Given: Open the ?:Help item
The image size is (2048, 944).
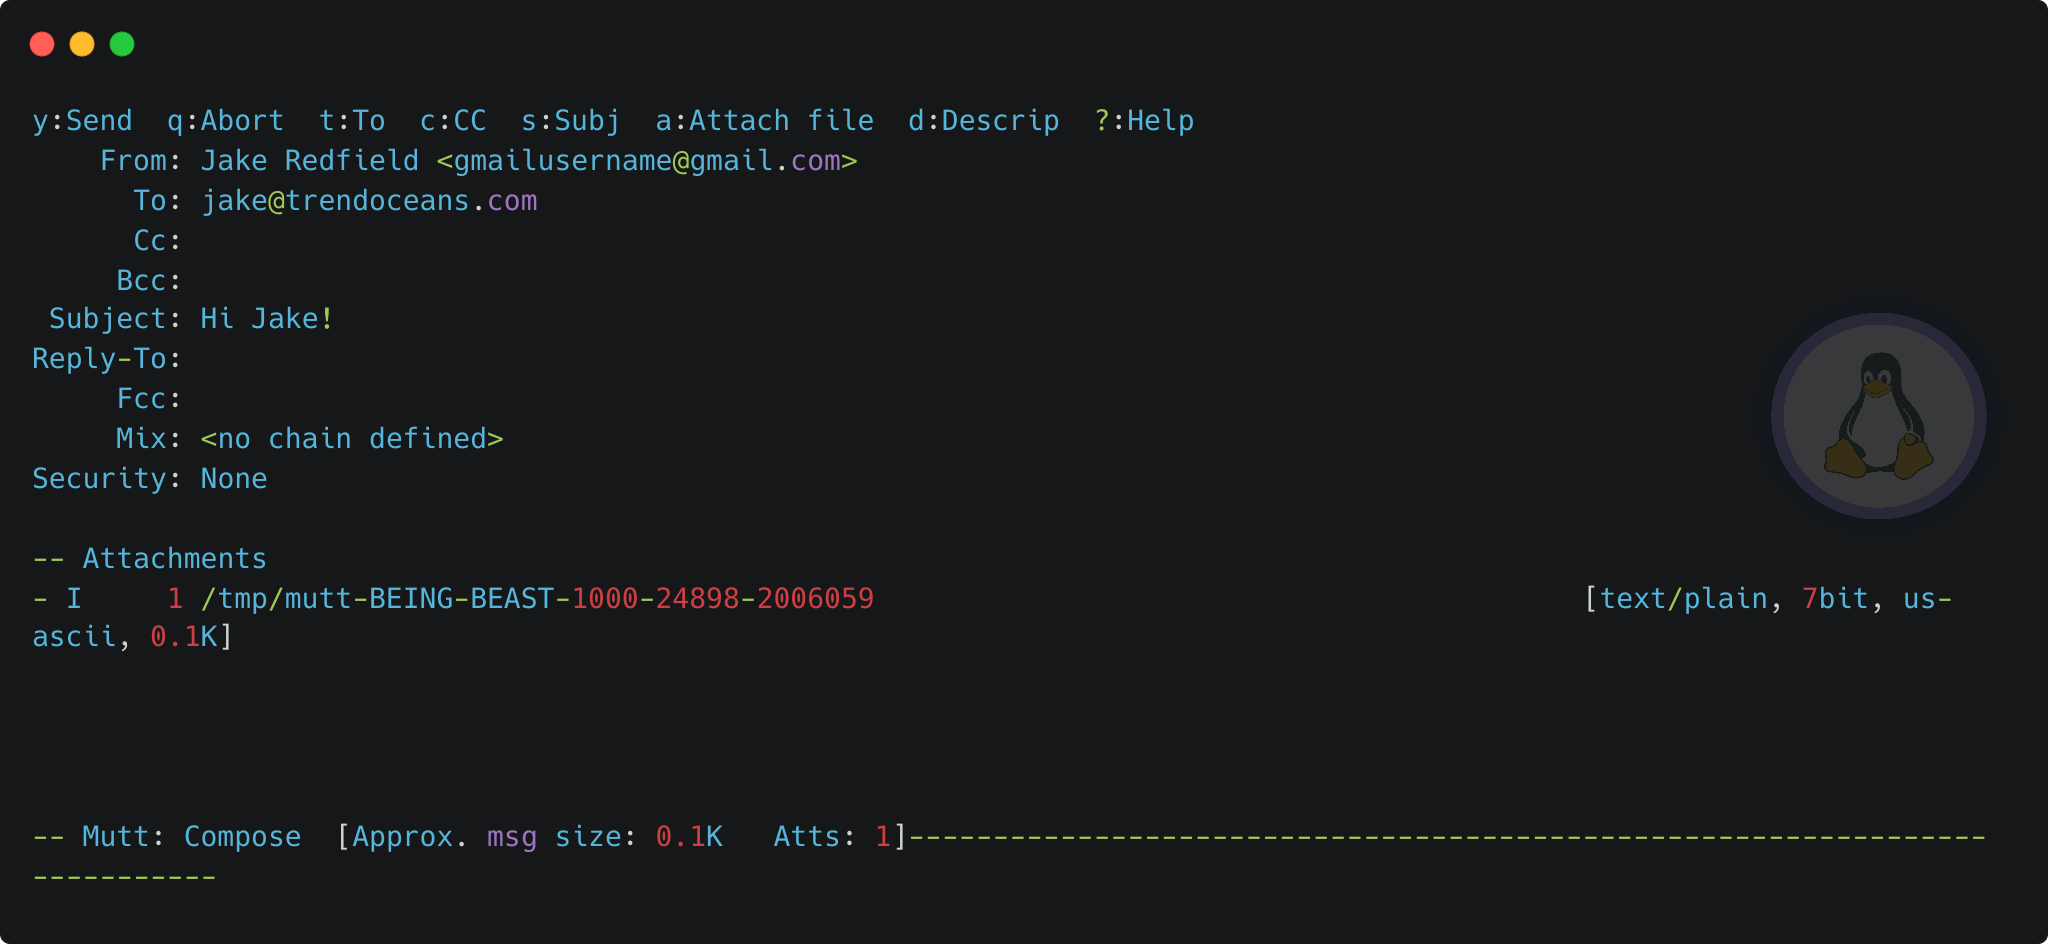Looking at the screenshot, I should [1144, 121].
